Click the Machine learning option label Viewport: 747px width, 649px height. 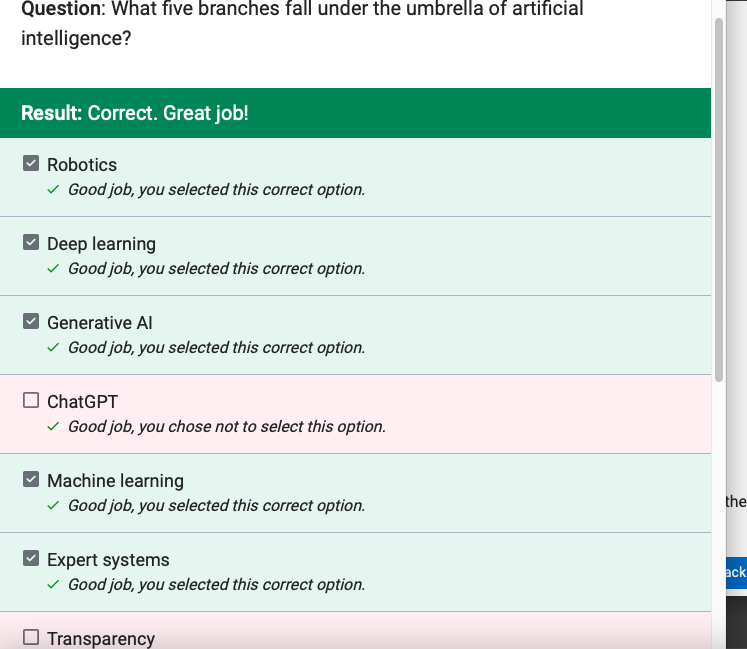point(115,481)
